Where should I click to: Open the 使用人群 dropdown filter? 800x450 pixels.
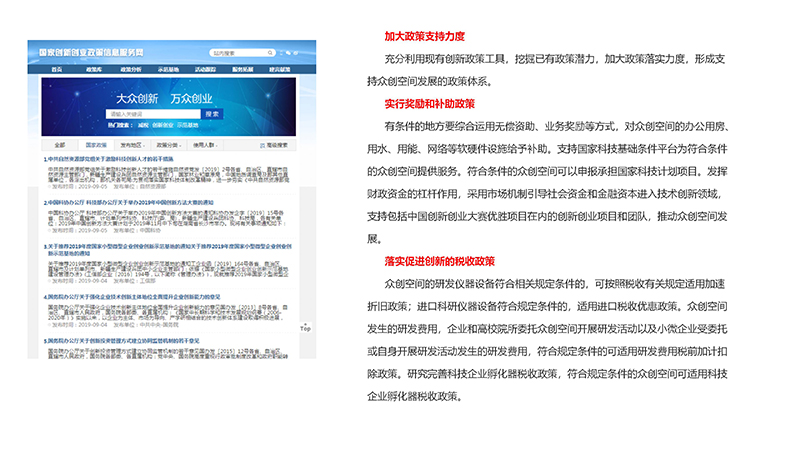pyautogui.click(x=205, y=145)
